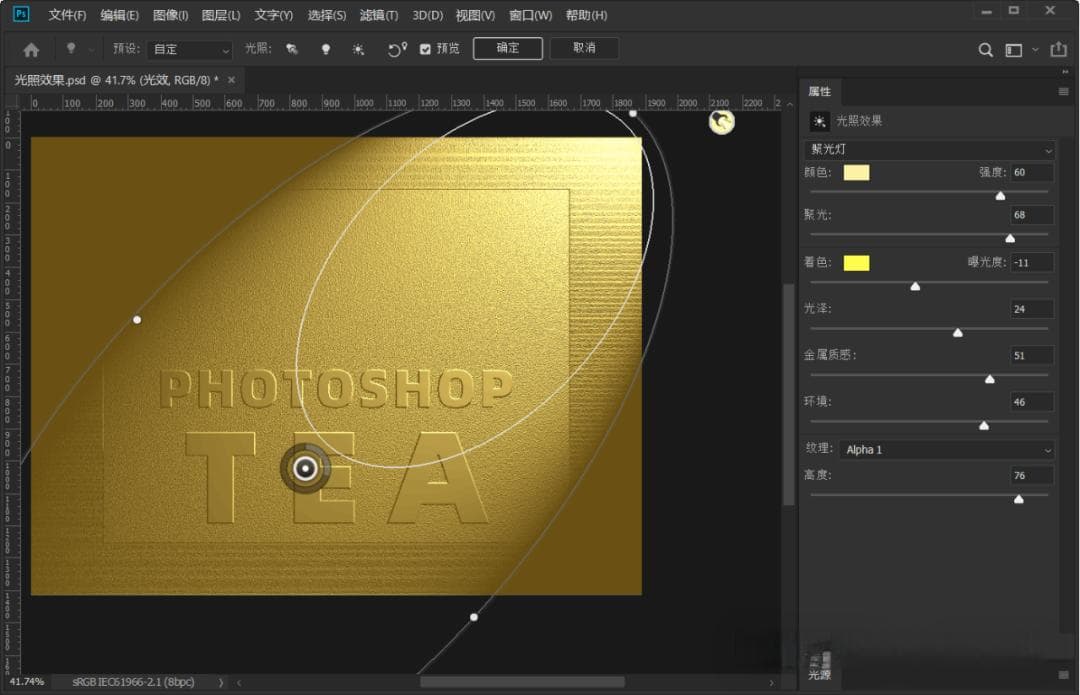Open the status bar info arrow
This screenshot has height=695, width=1080.
[221, 683]
